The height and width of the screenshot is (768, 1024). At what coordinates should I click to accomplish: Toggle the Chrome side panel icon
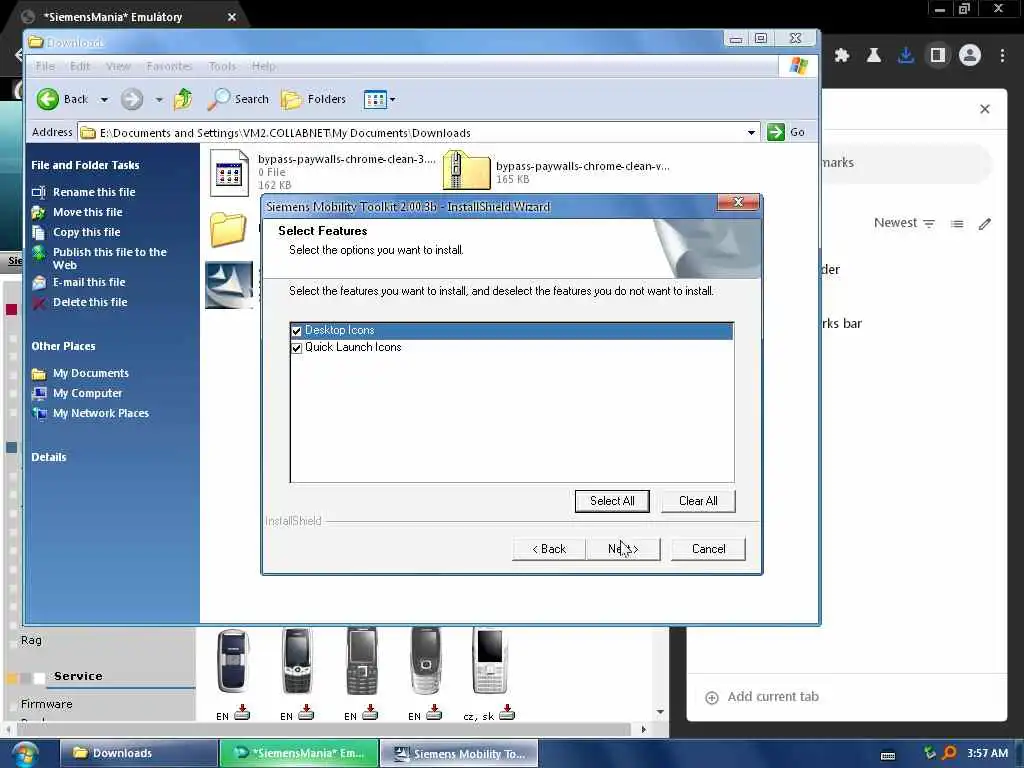pyautogui.click(x=938, y=56)
